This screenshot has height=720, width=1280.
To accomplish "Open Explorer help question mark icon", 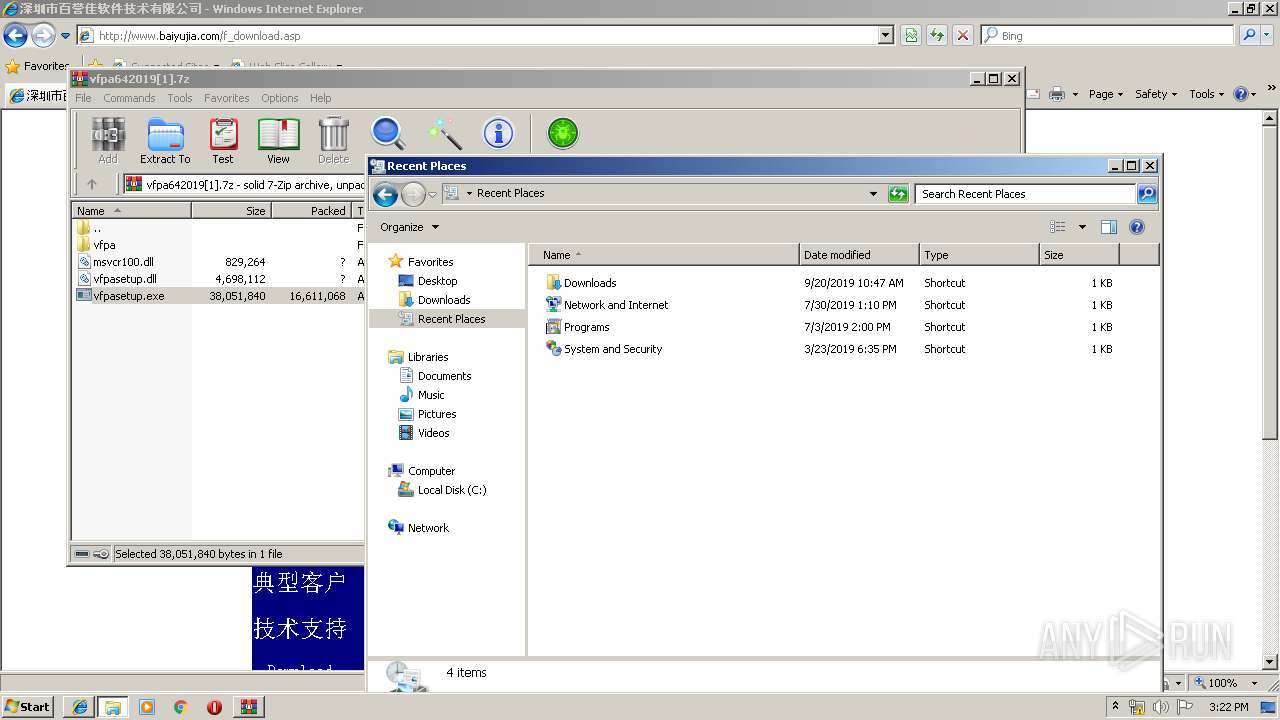I will coord(1137,227).
